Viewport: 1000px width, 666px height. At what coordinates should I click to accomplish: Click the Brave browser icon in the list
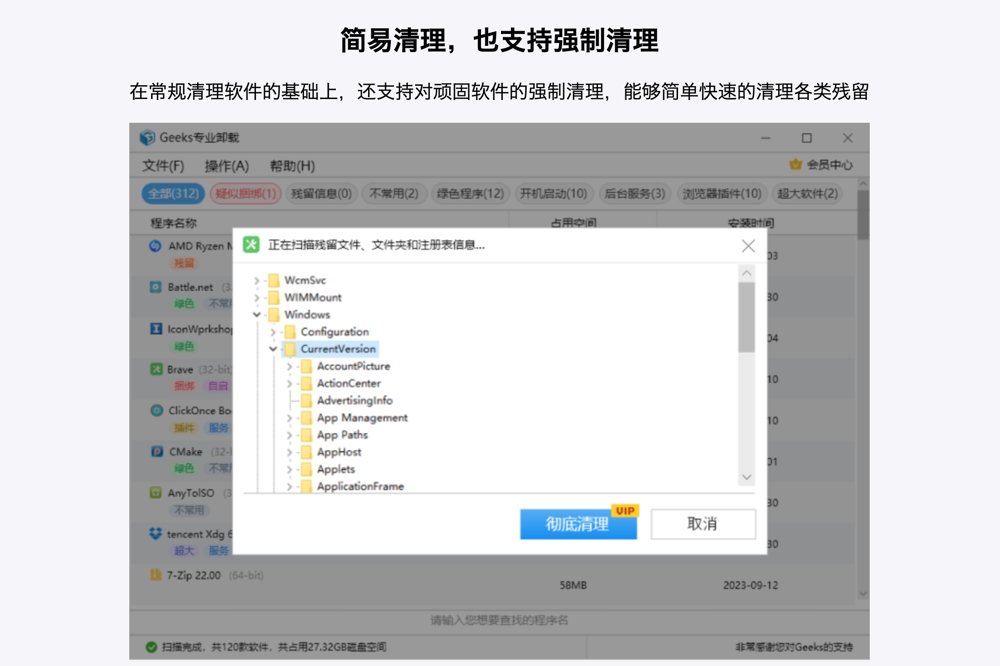(x=157, y=369)
